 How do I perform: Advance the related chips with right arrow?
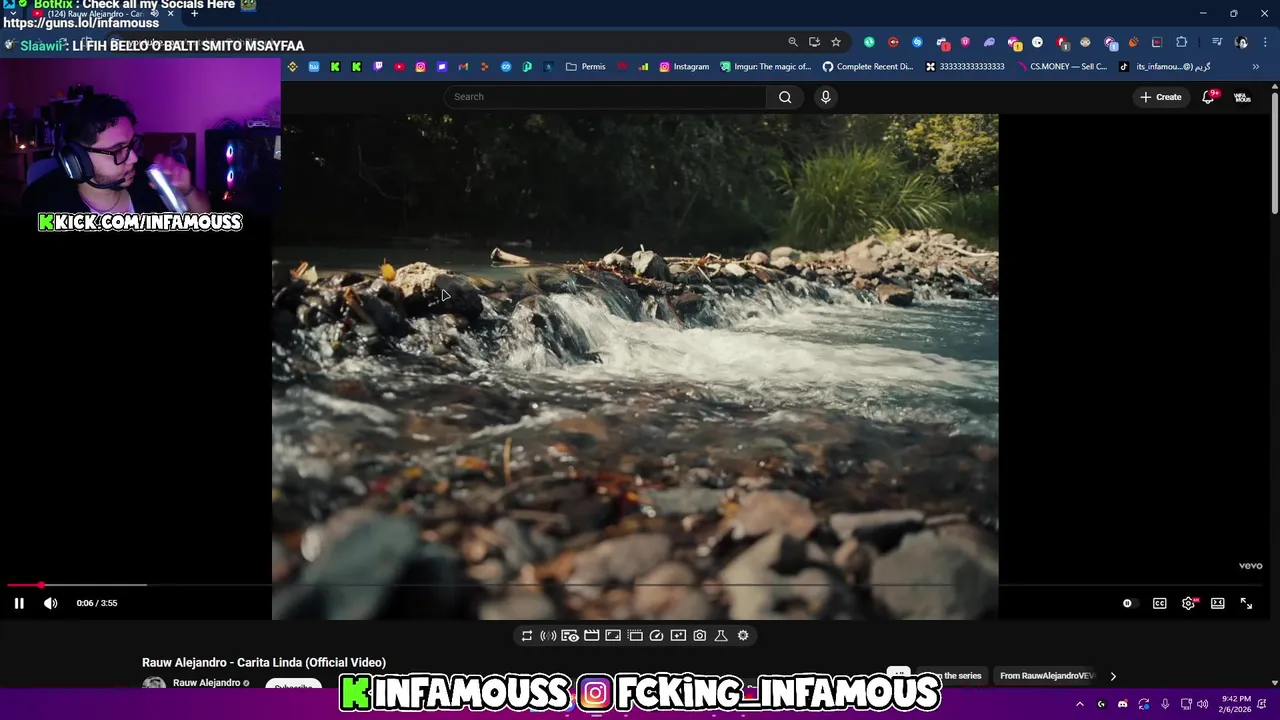[1113, 676]
